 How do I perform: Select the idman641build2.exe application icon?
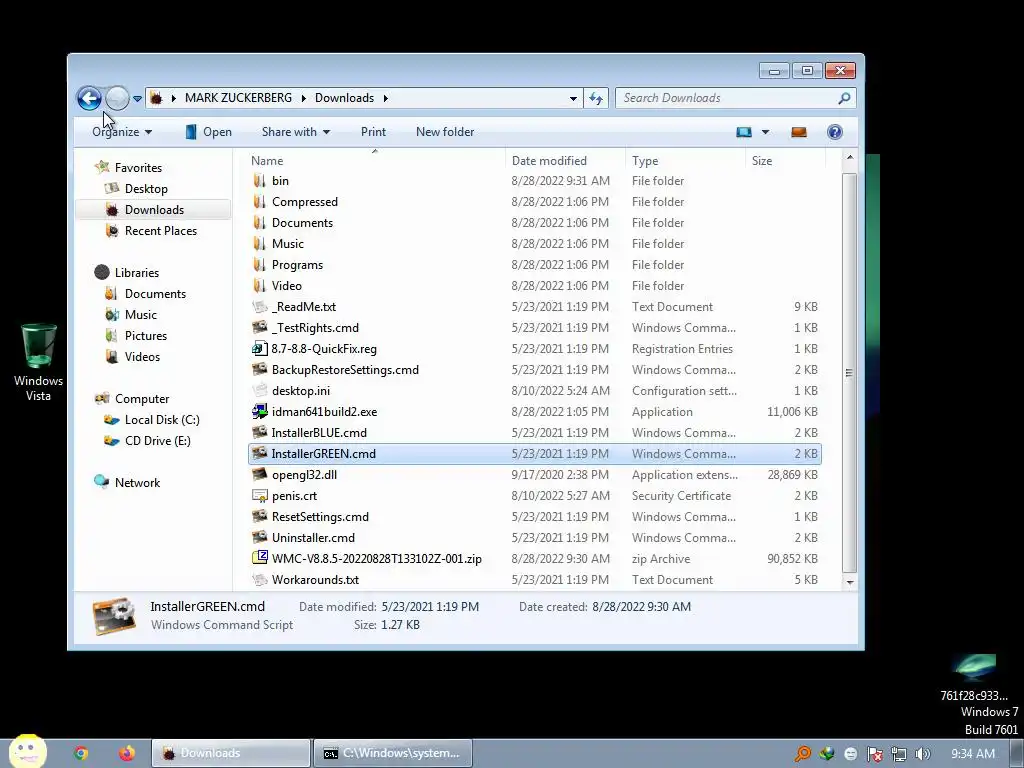click(x=259, y=411)
